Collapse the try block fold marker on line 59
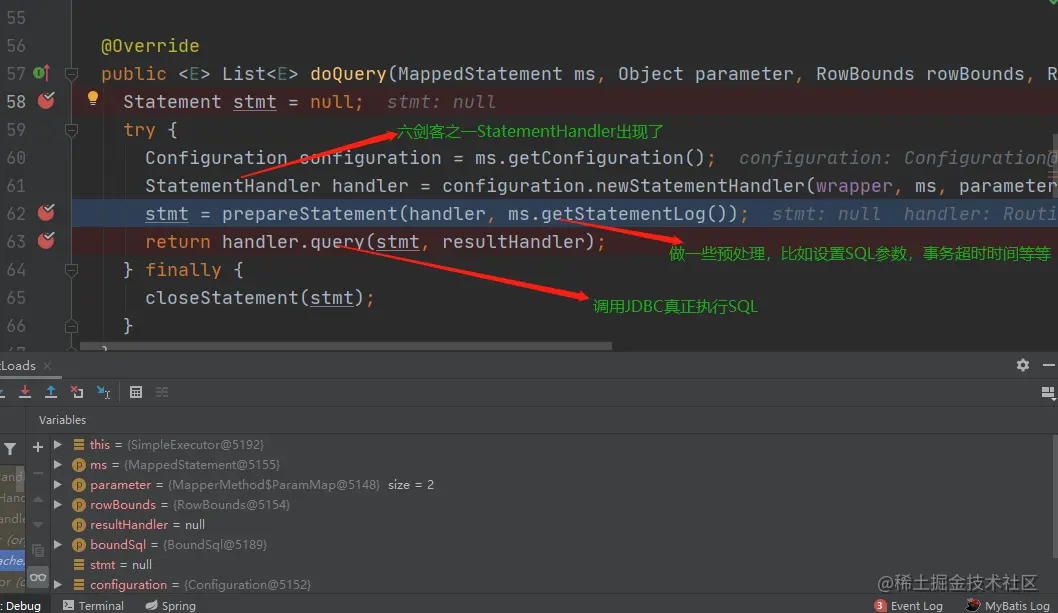The width and height of the screenshot is (1058, 613). click(x=71, y=130)
